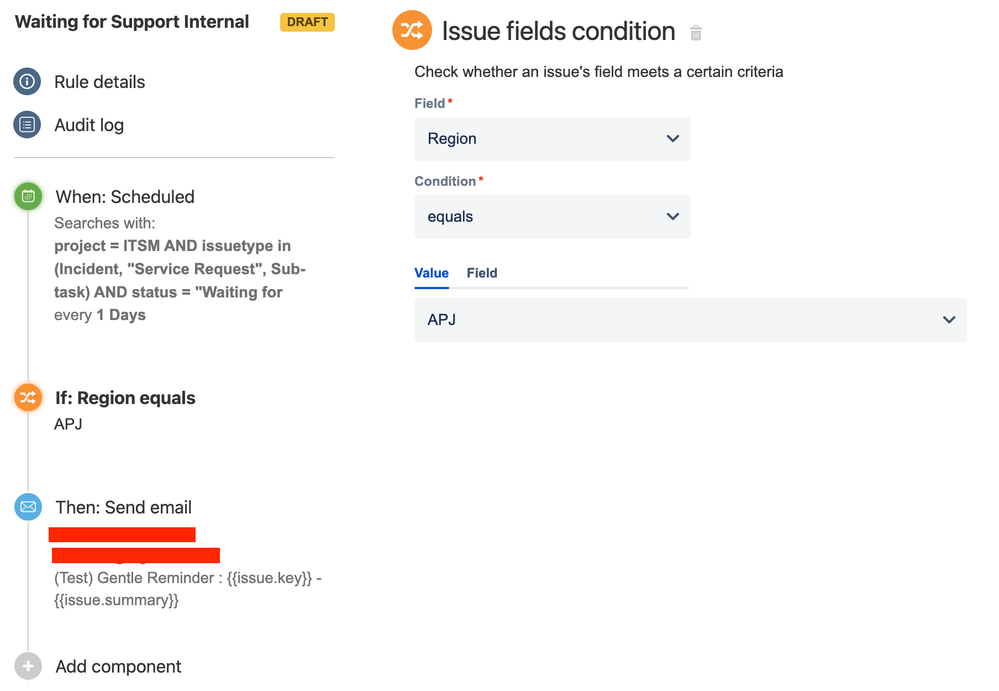This screenshot has height=691, width=999.
Task: Open the Region field dropdown
Action: click(552, 139)
